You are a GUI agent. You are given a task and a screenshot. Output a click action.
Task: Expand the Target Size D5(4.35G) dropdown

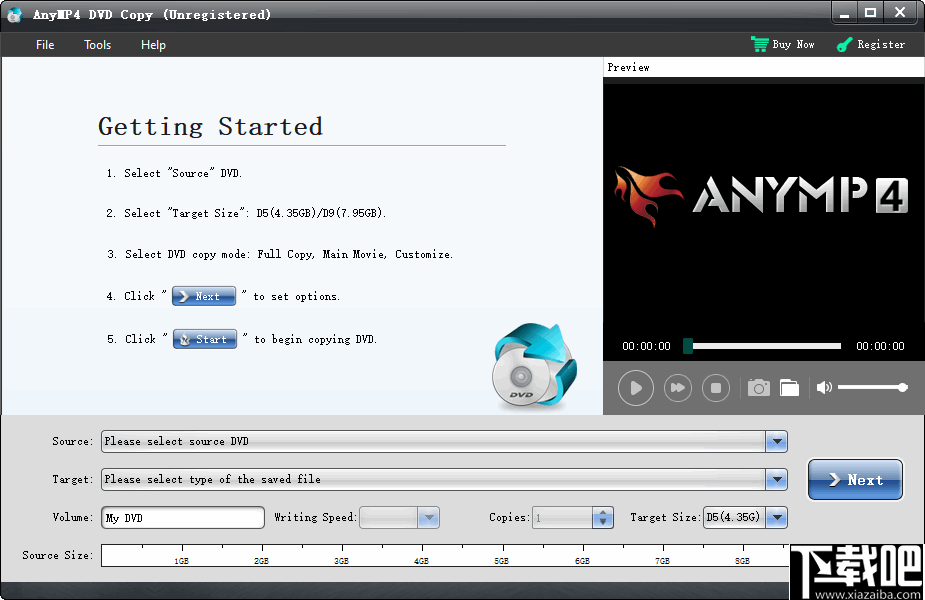click(x=778, y=517)
